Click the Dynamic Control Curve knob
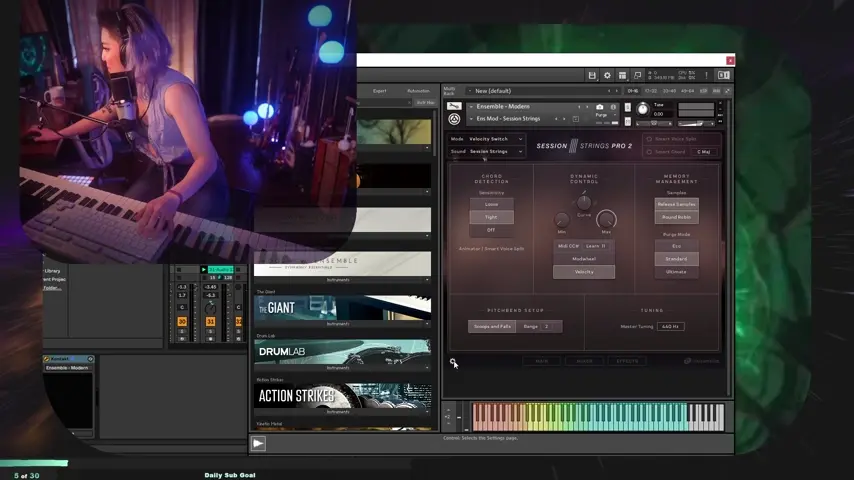Screen dimensions: 854x480 tap(584, 203)
